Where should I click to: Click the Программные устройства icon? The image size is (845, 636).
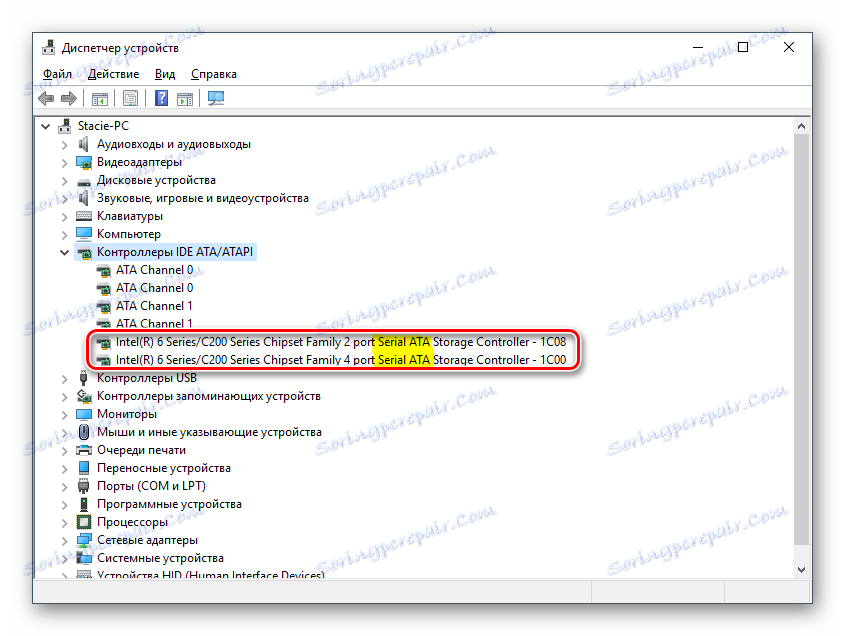(84, 504)
